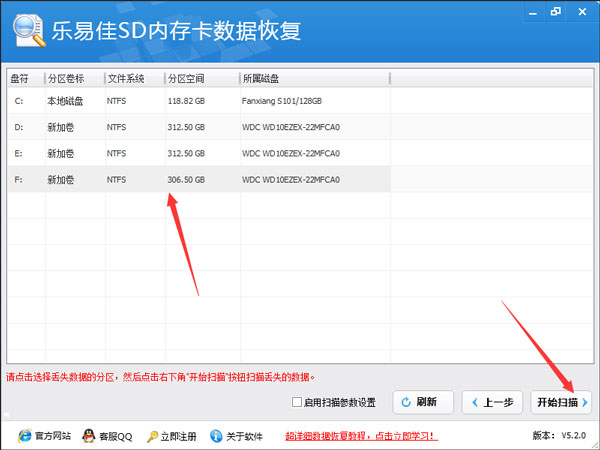The height and width of the screenshot is (450, 600).
Task: Click the 118.82 GB partition size
Action: click(x=186, y=101)
